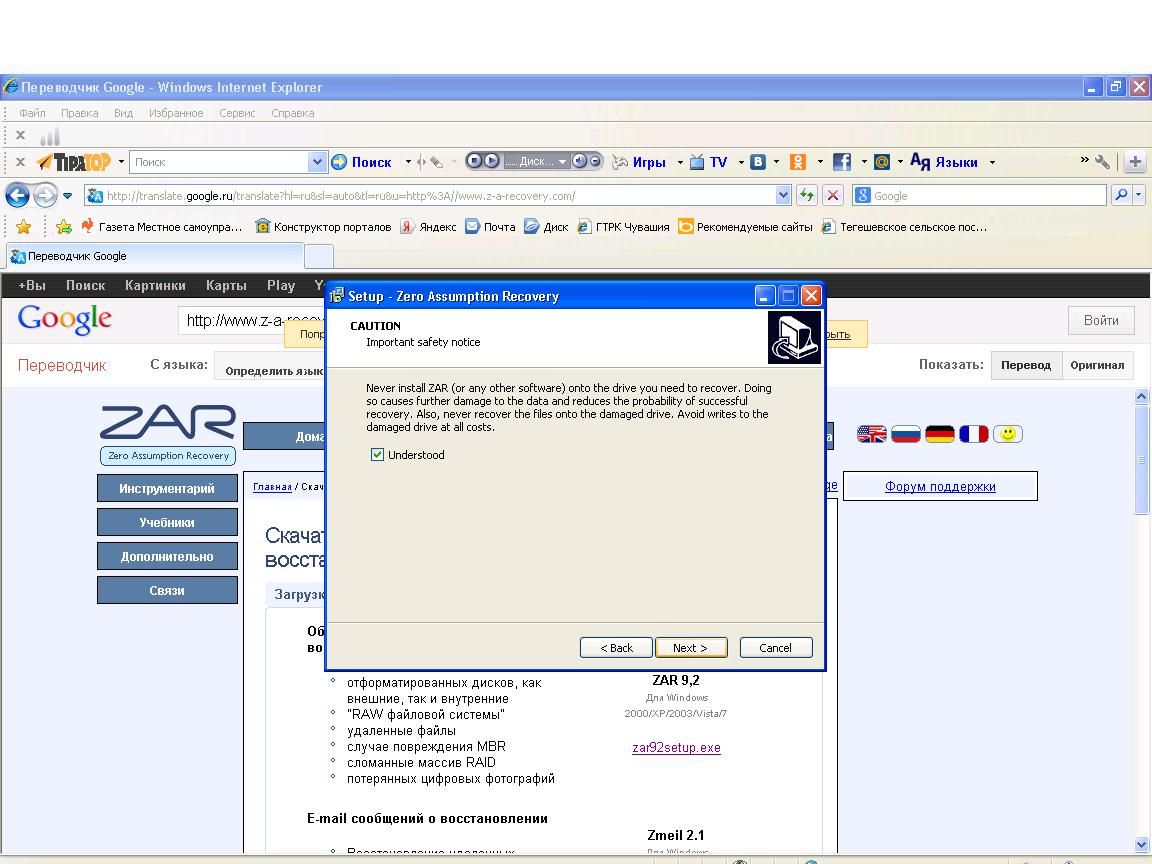
Task: Click the TipaTop toolbar logo
Action: pos(73,162)
